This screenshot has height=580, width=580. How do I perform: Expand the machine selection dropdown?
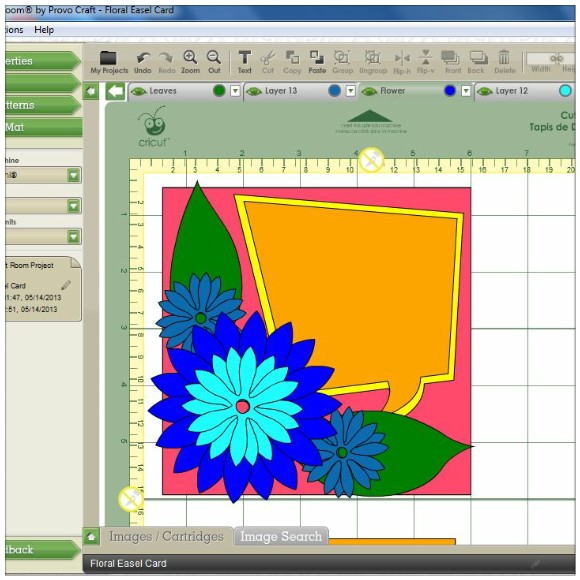74,175
